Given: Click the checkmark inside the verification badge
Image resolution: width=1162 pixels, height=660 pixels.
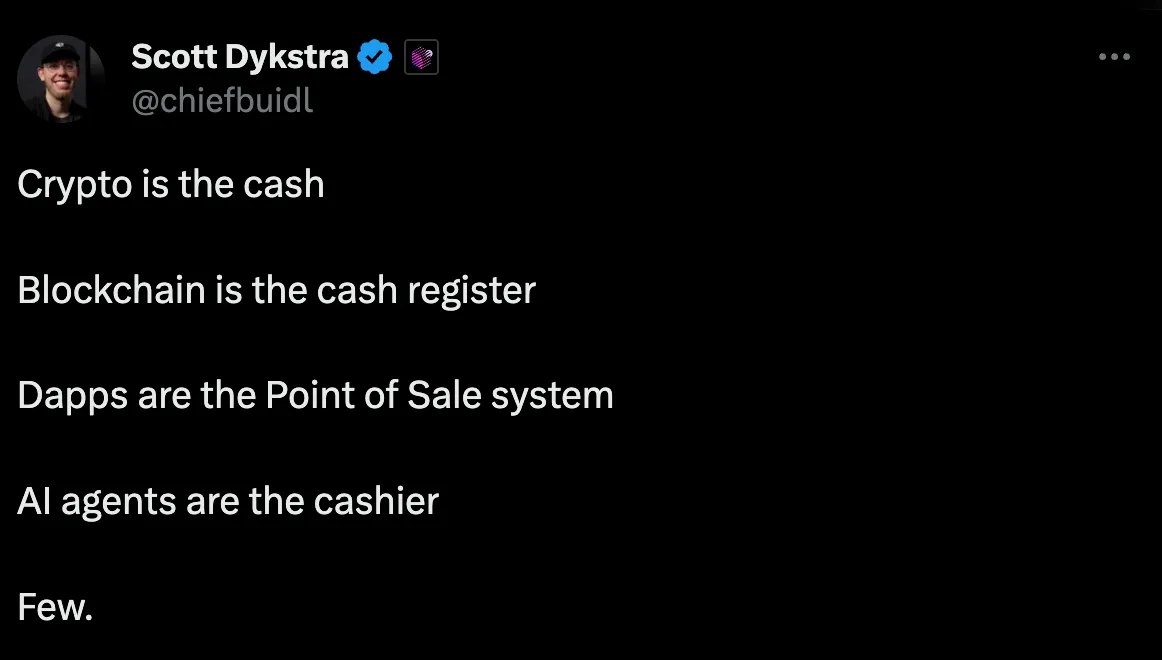Looking at the screenshot, I should coord(374,57).
